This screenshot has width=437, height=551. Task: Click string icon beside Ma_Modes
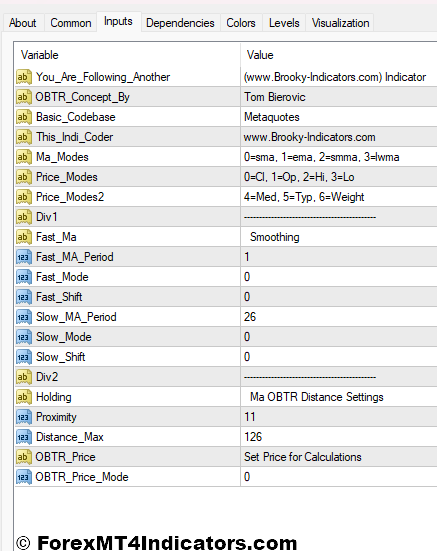(24, 157)
